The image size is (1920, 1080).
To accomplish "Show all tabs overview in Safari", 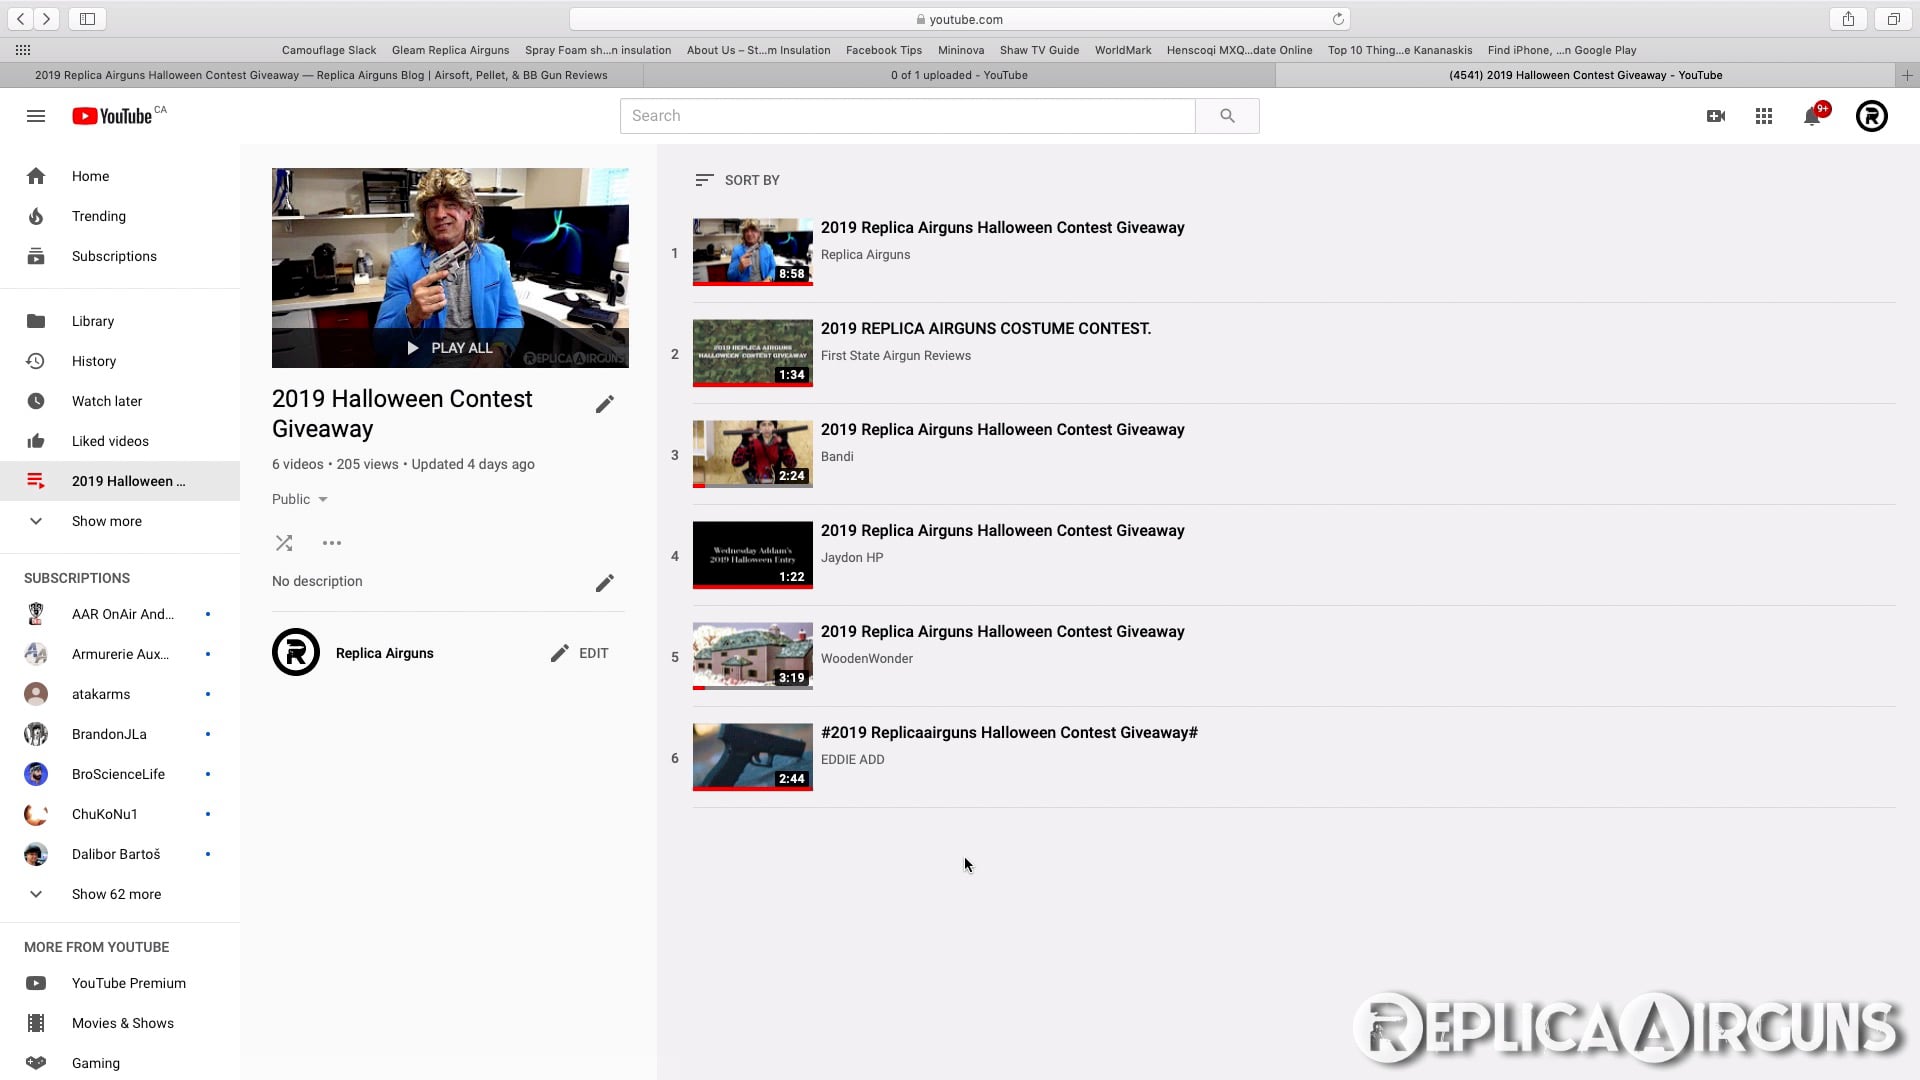I will point(1893,19).
